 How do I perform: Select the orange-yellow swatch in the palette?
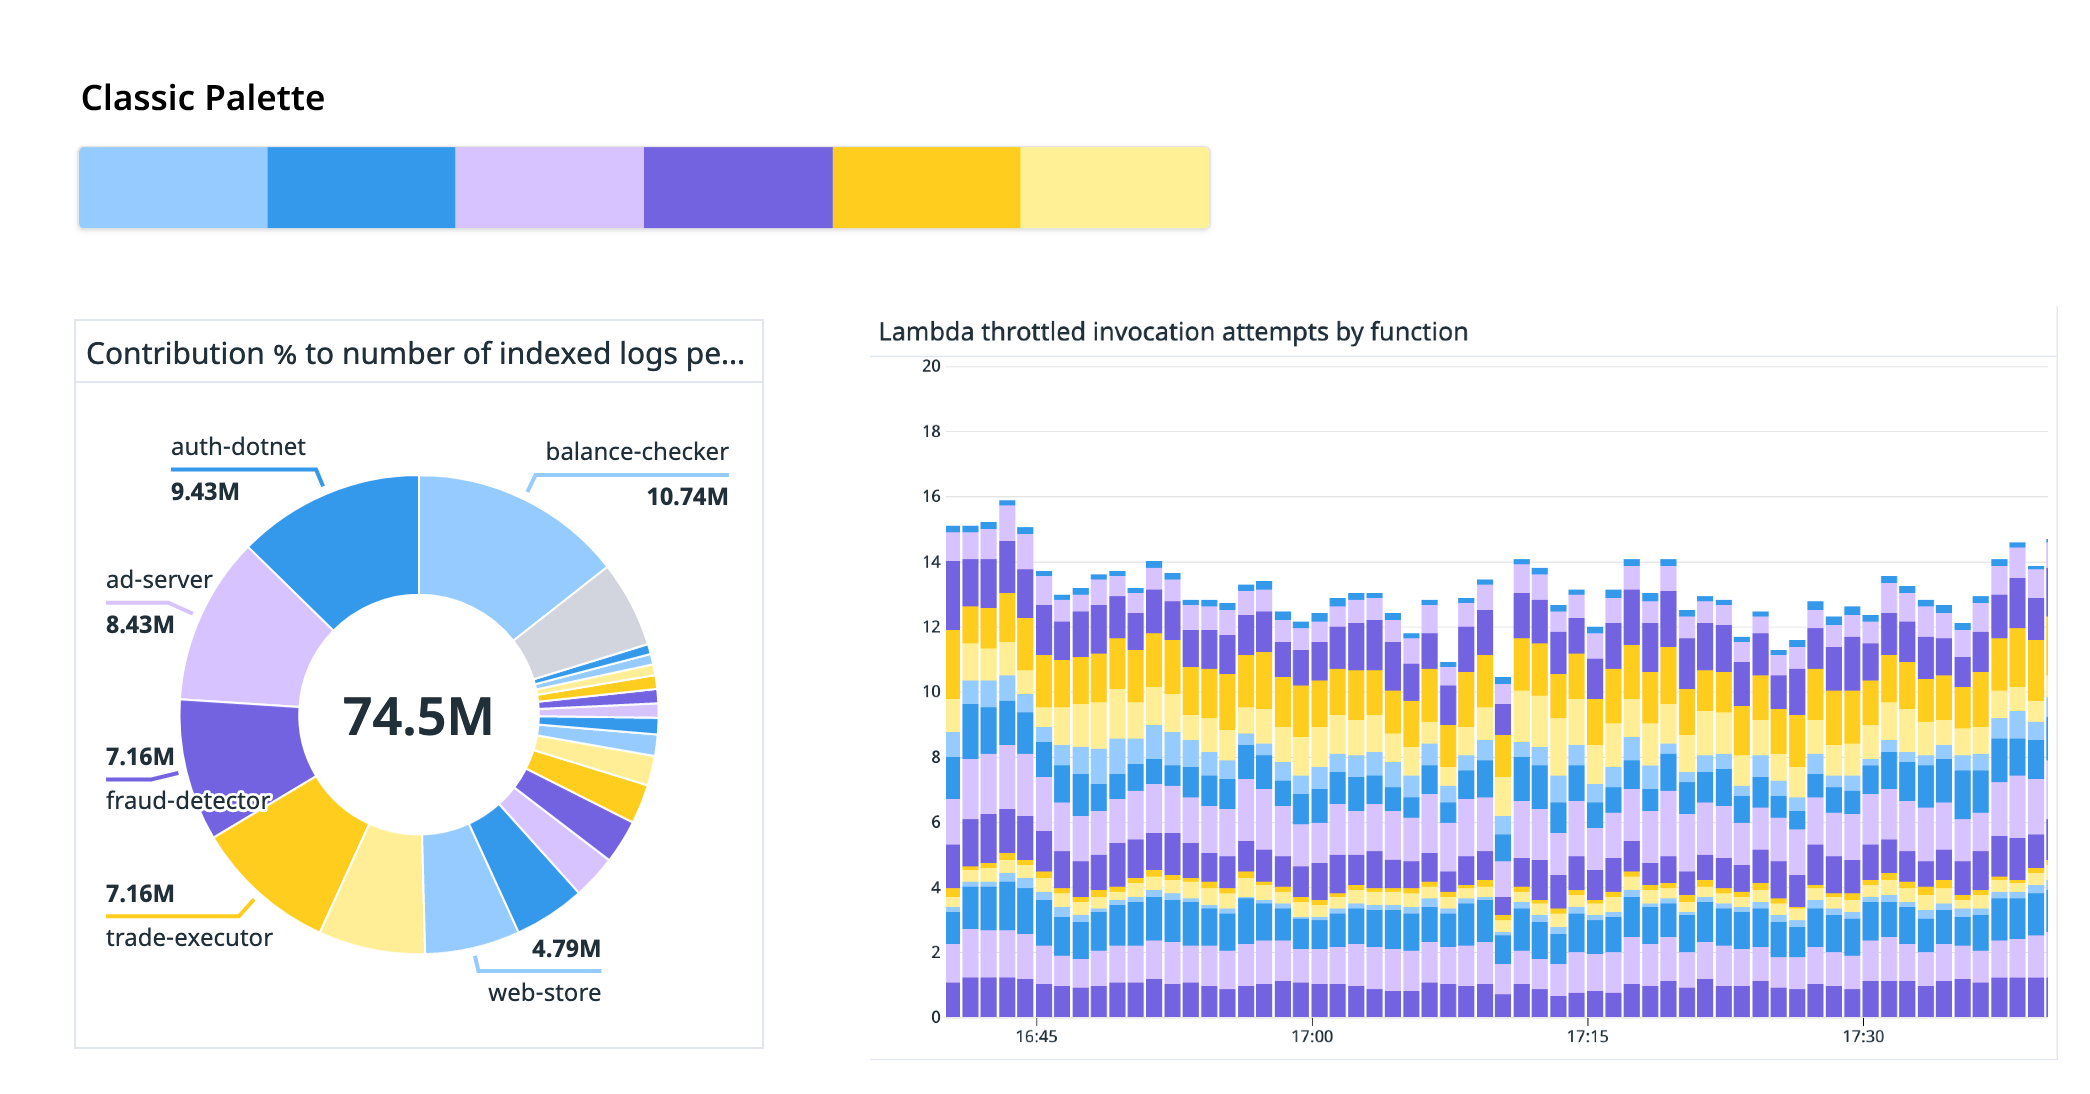point(925,187)
